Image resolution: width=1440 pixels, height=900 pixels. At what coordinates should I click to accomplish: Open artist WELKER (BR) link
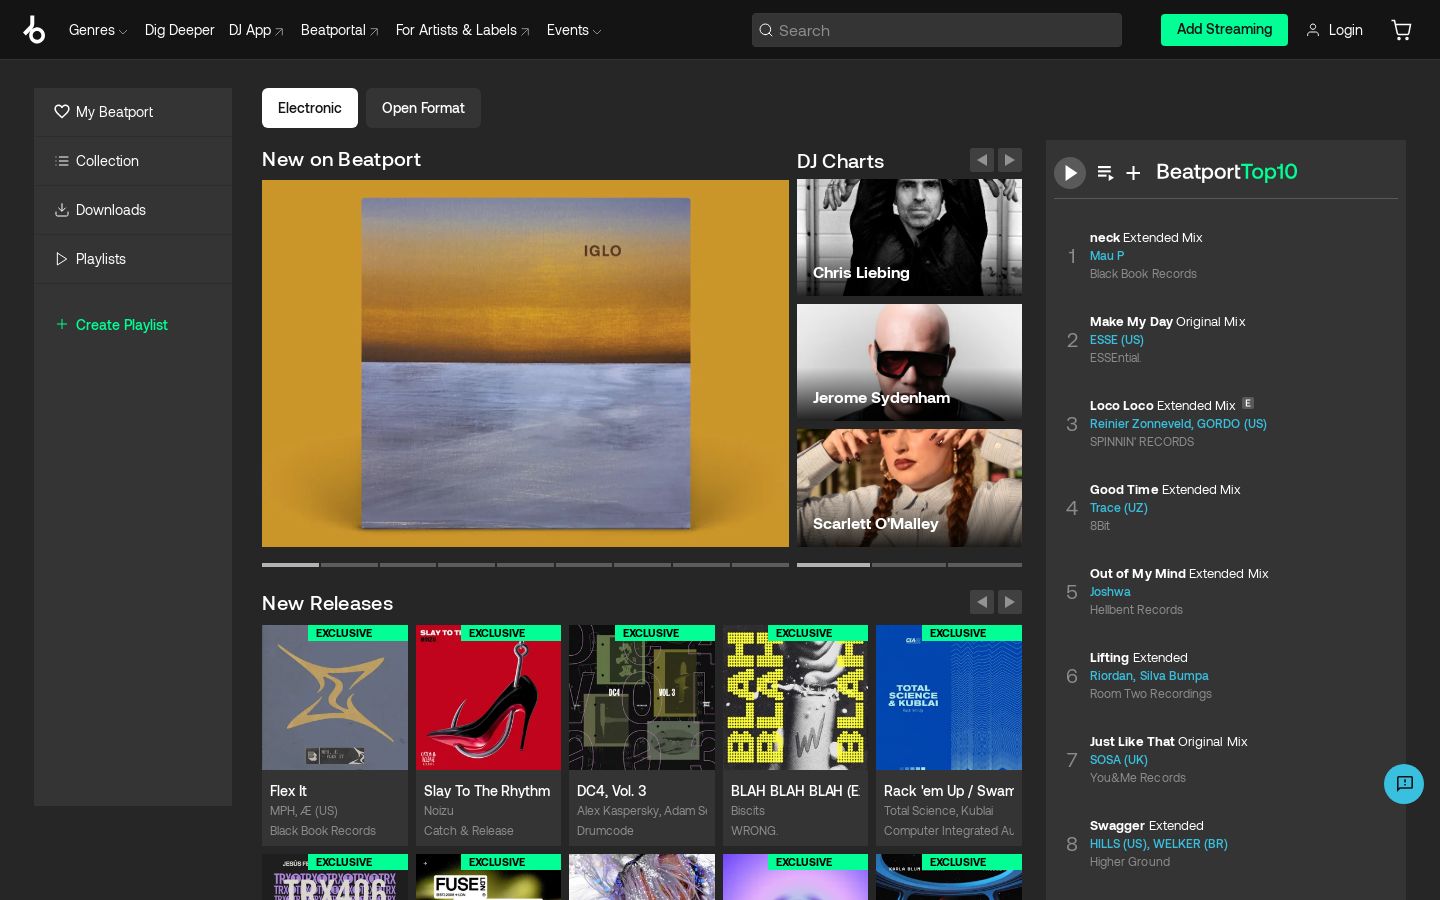1190,844
